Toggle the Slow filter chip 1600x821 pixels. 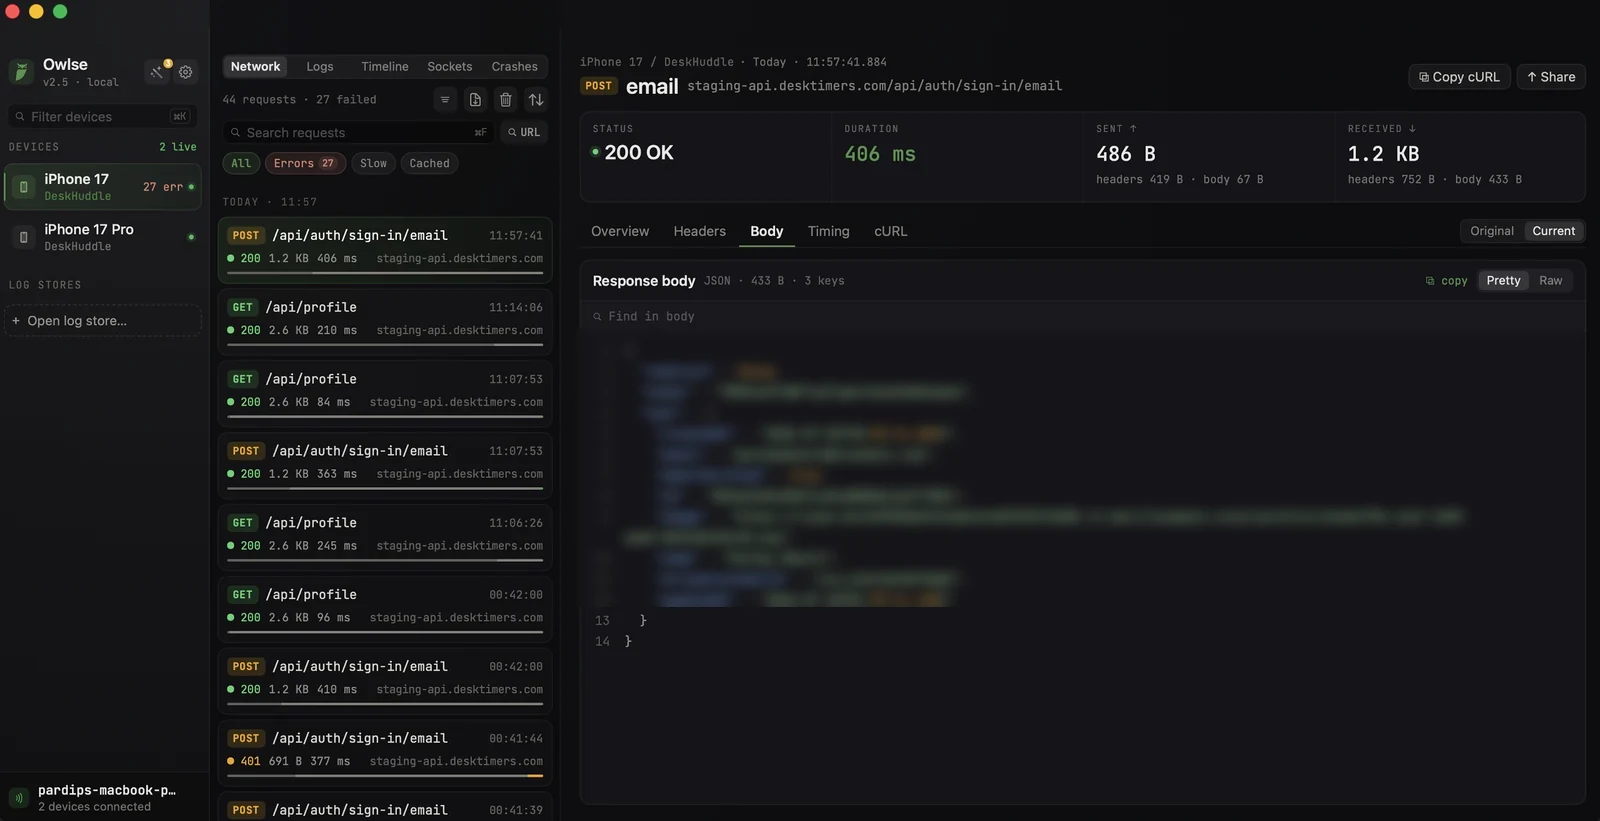click(x=373, y=163)
